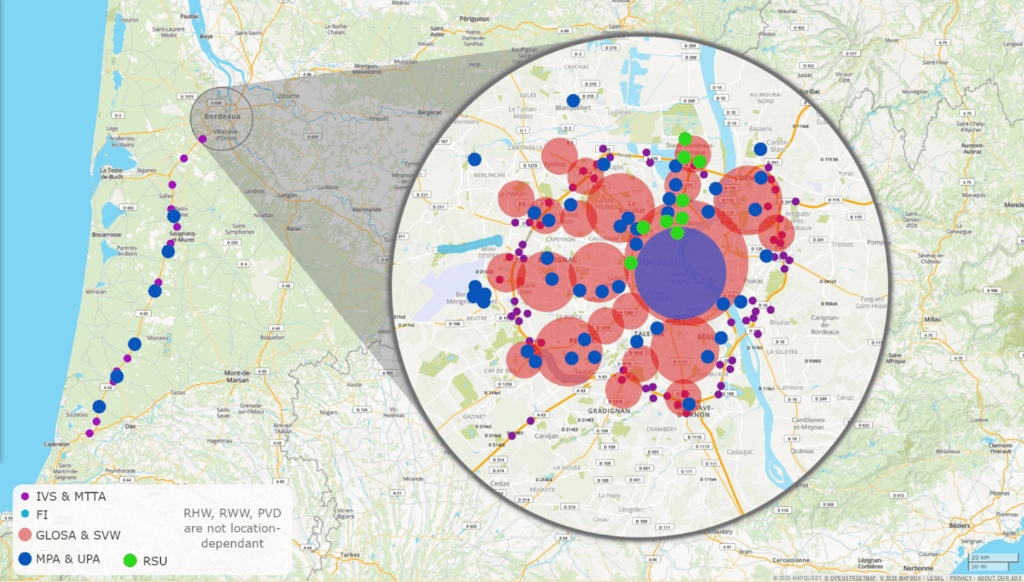Screen dimensions: 1024x582
Task: Click the Aurillac city label
Action: tap(807, 91)
